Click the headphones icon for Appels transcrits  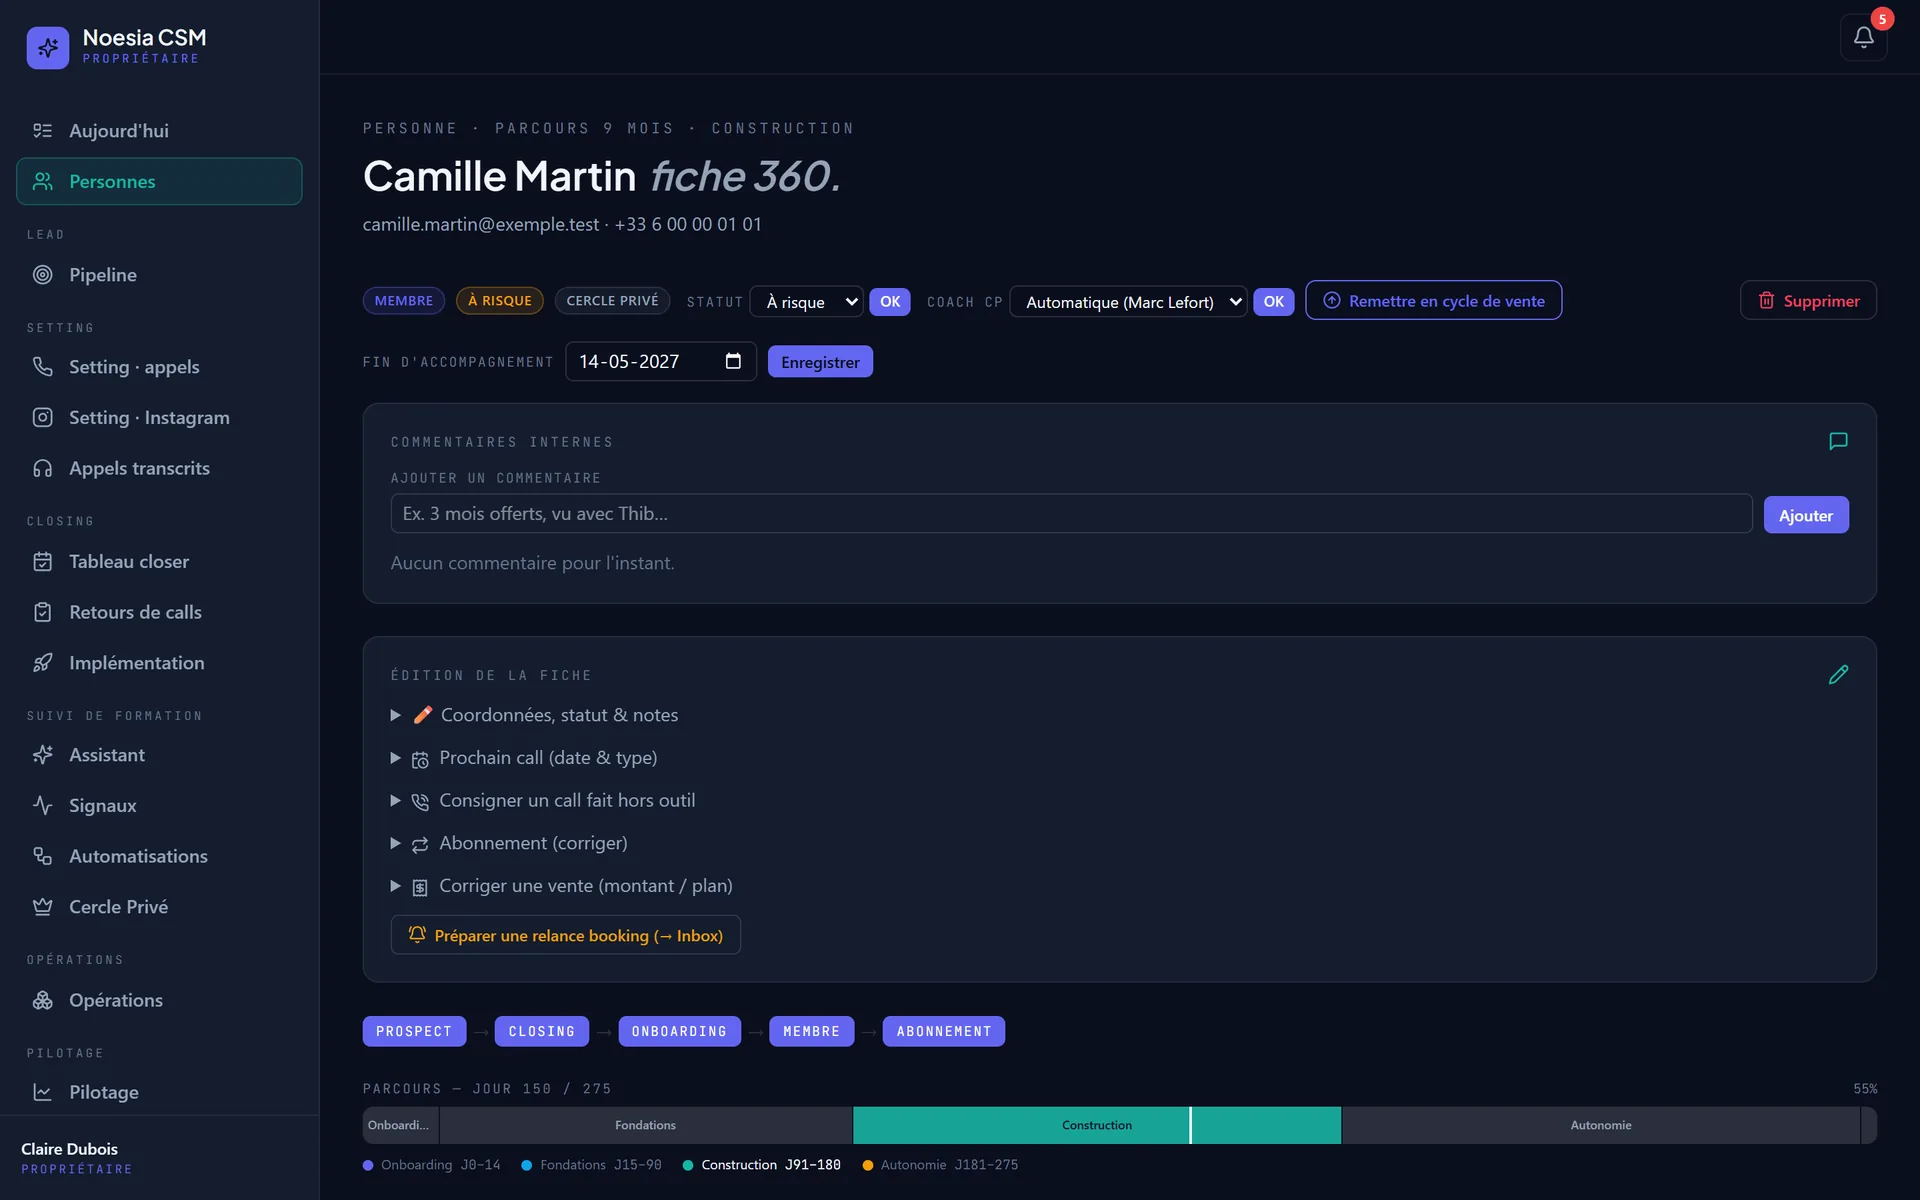coord(43,468)
